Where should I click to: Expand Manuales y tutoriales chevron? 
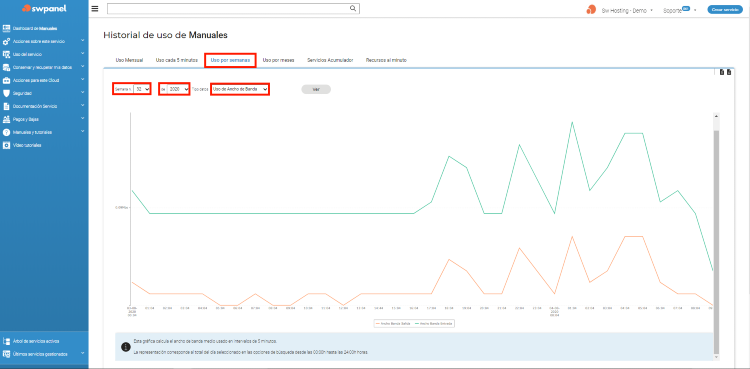tap(83, 132)
